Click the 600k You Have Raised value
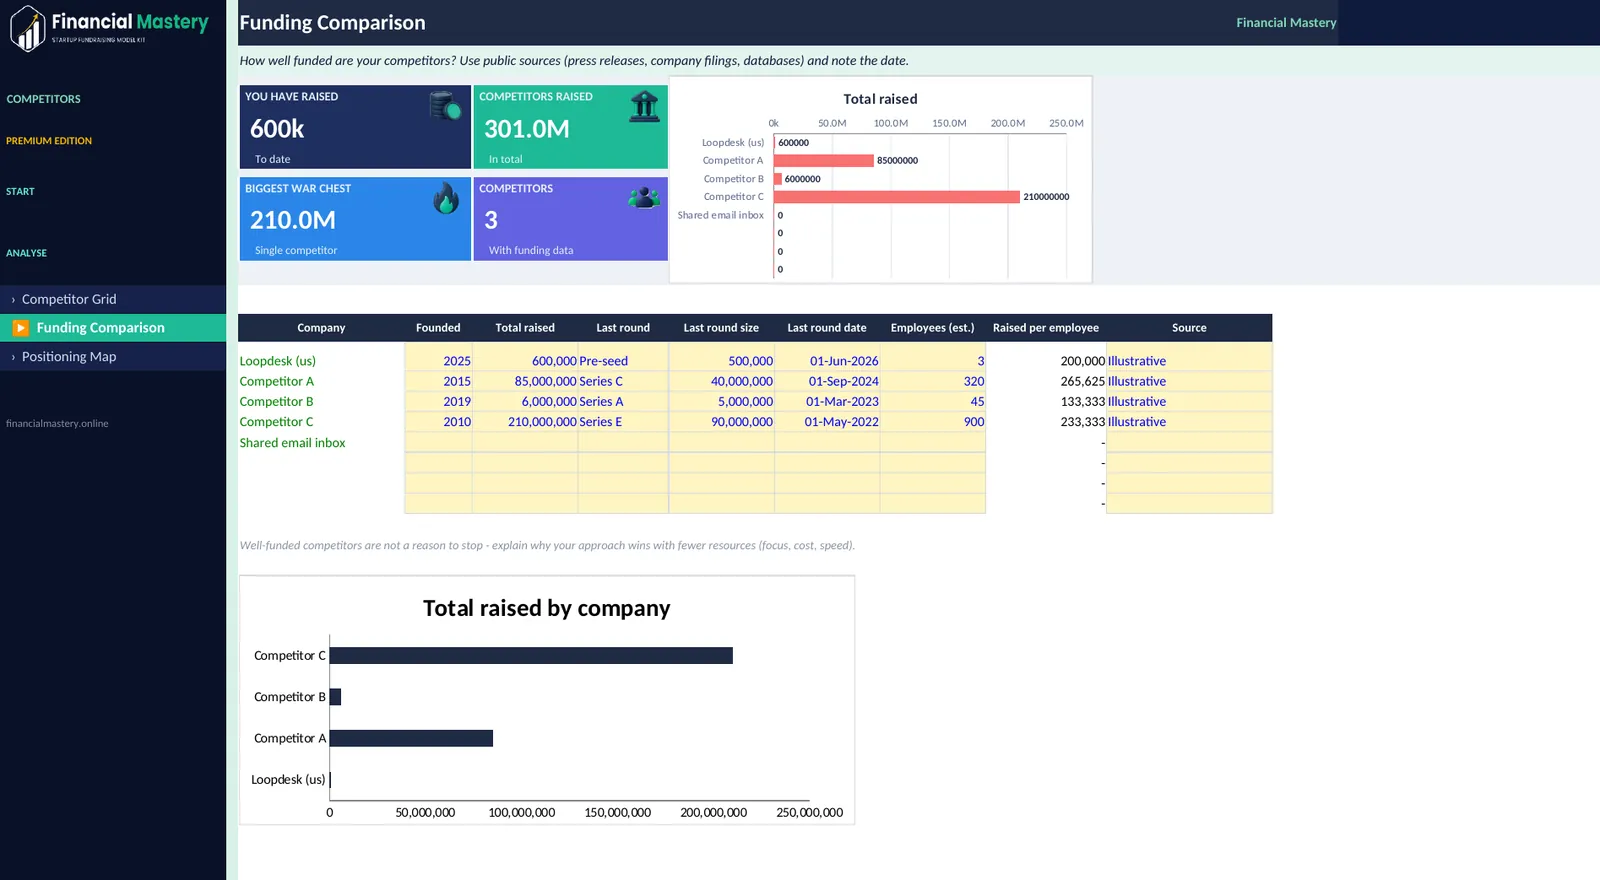Screen dimensions: 1600x880 (277, 129)
